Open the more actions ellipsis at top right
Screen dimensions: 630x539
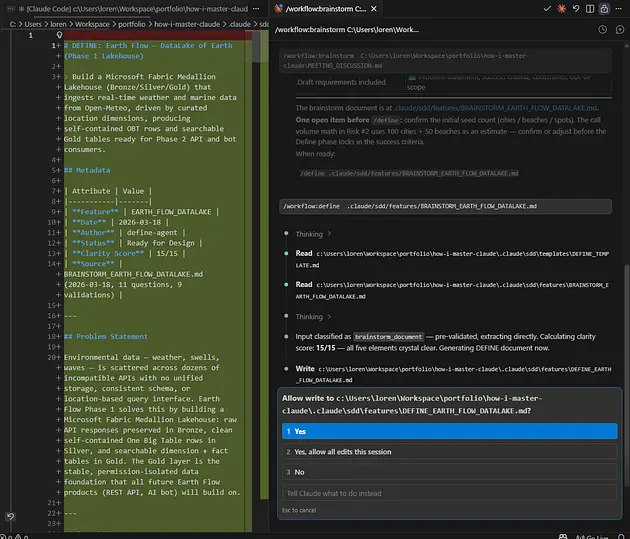coord(618,8)
